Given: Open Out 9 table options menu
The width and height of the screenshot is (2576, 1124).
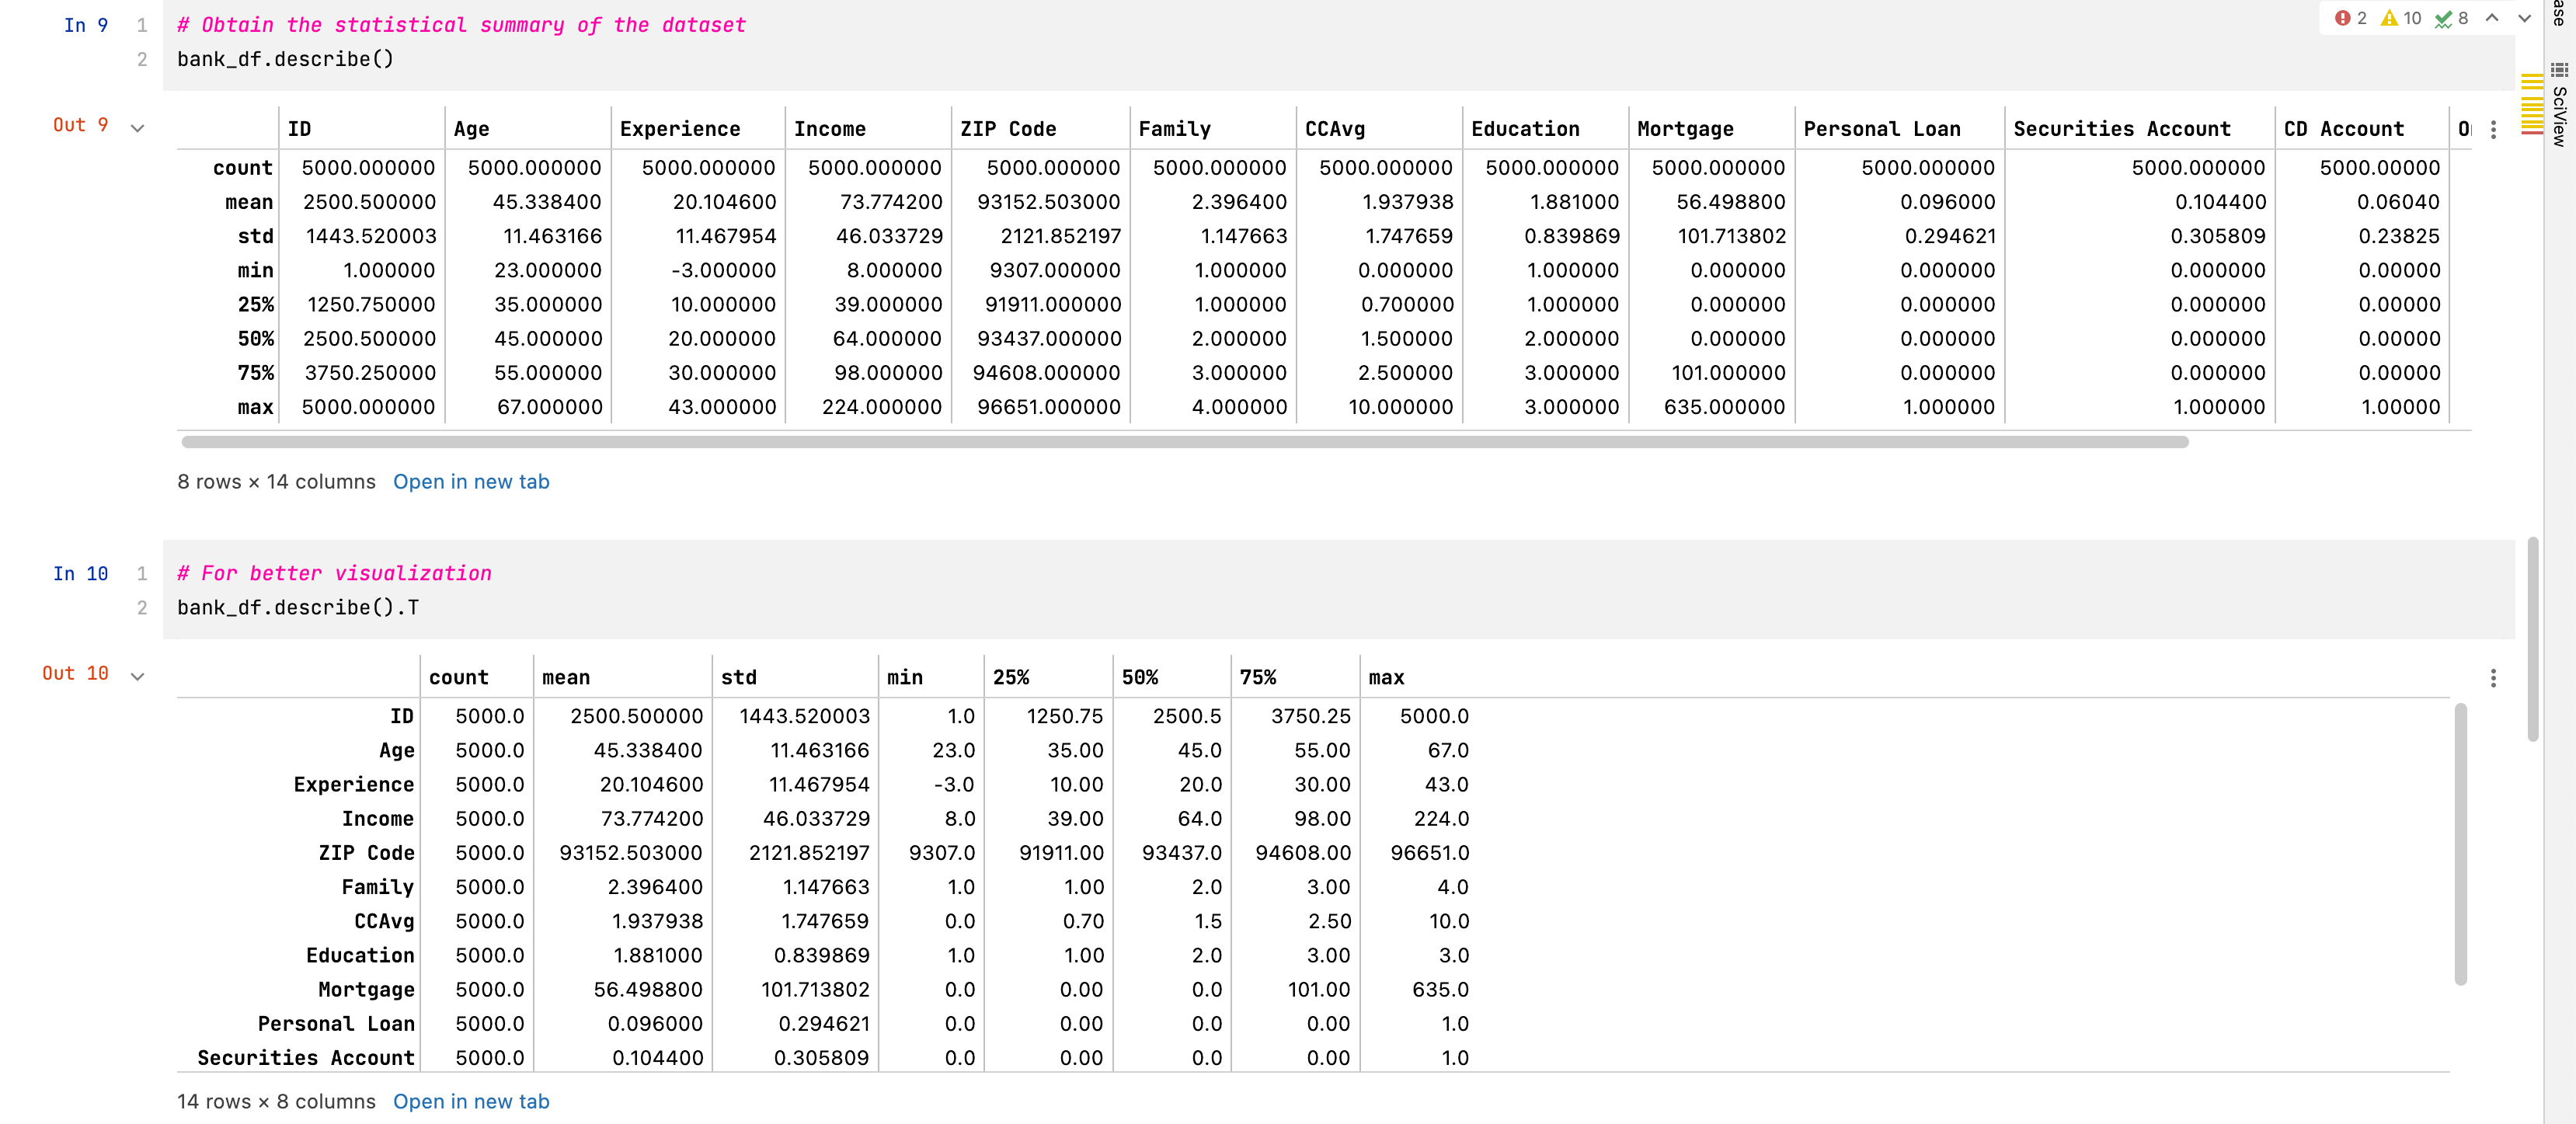Looking at the screenshot, I should [2493, 130].
